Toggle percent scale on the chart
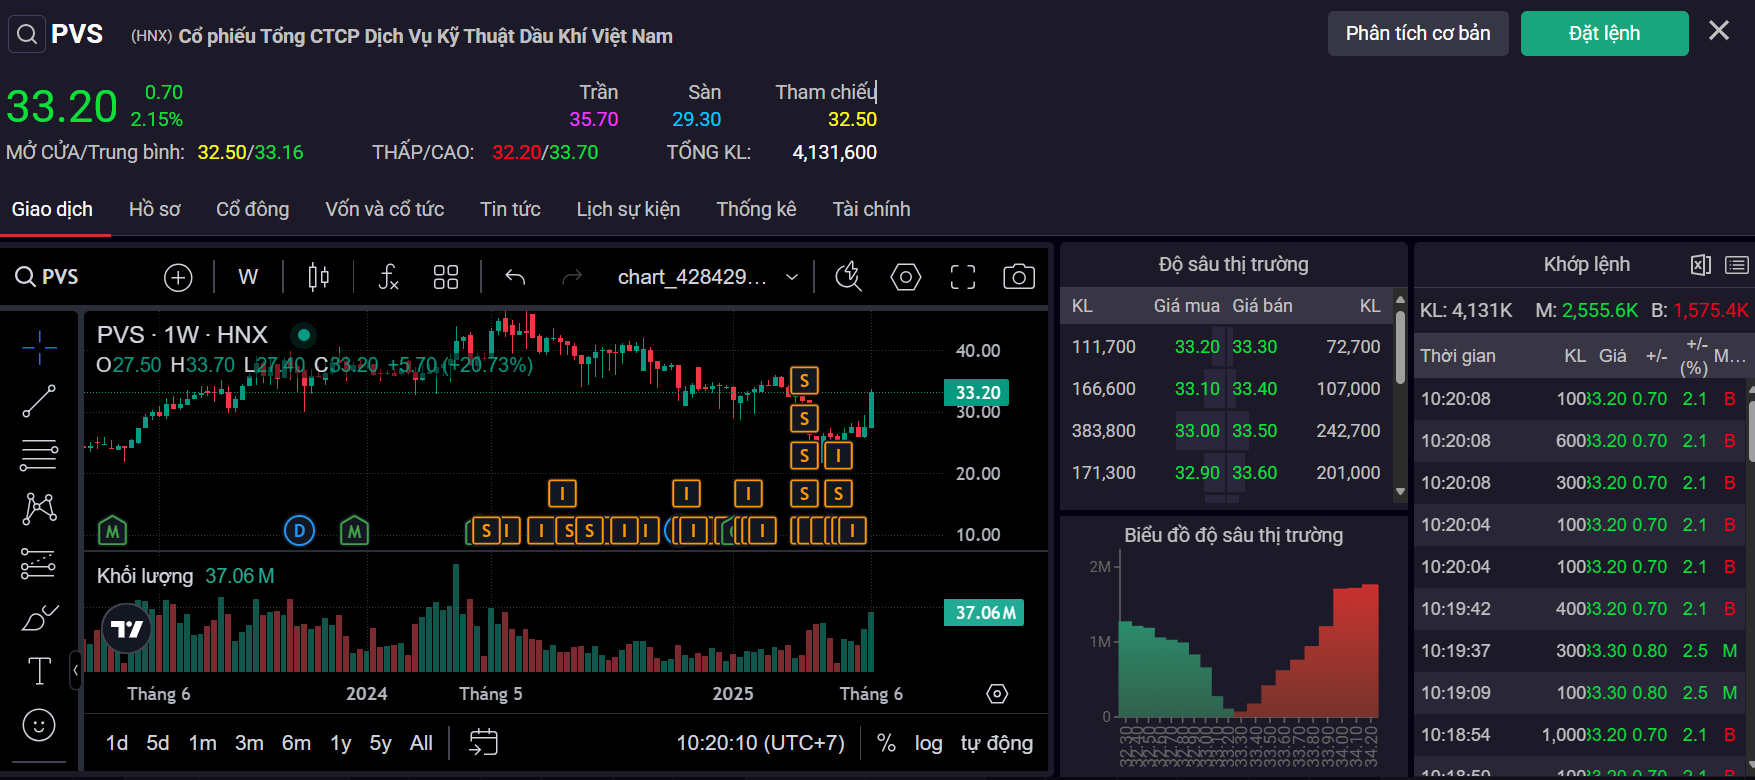 (886, 743)
